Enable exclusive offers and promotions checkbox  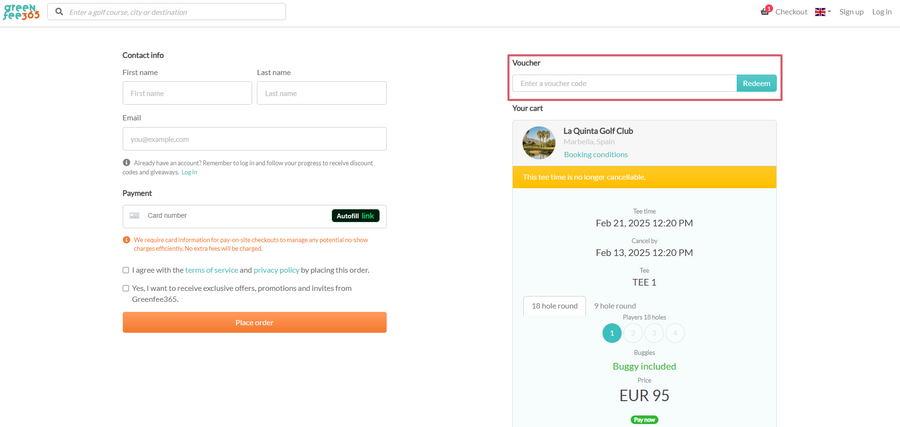(126, 288)
